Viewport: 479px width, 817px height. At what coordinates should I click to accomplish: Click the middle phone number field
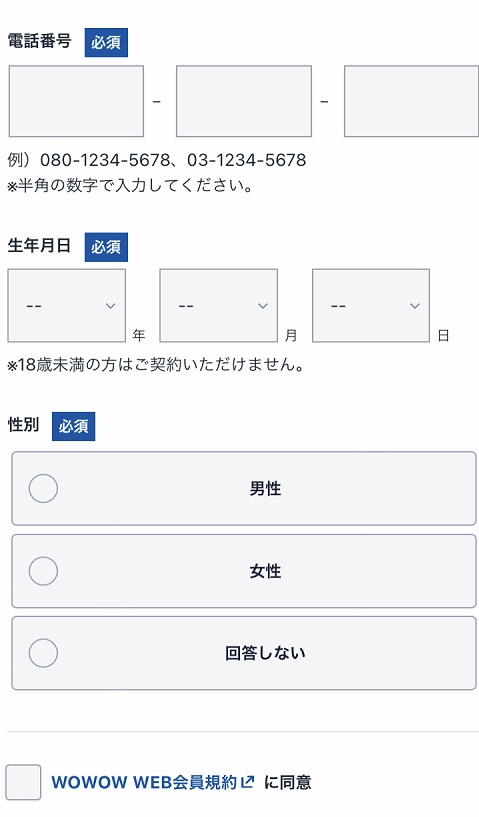point(244,101)
